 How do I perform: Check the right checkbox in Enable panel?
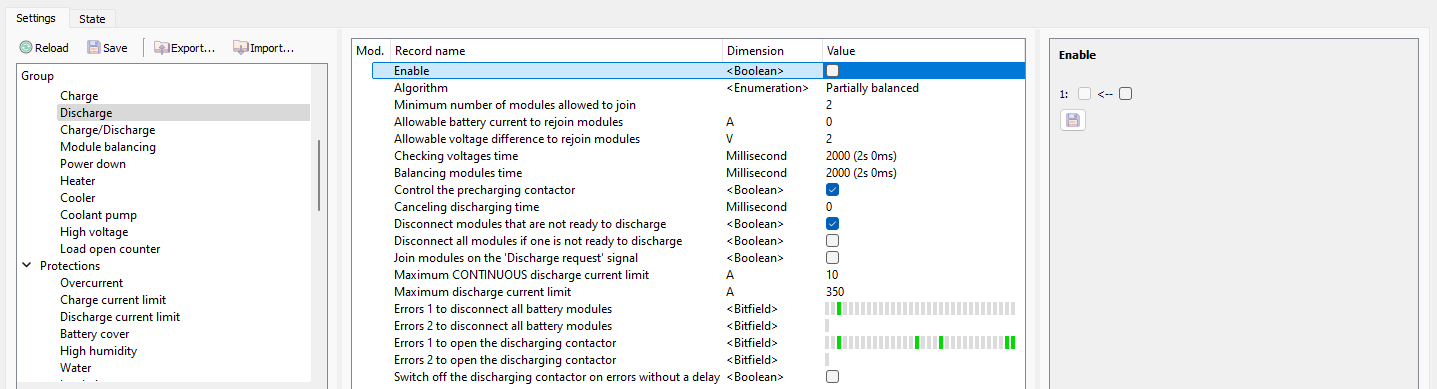tap(1125, 94)
